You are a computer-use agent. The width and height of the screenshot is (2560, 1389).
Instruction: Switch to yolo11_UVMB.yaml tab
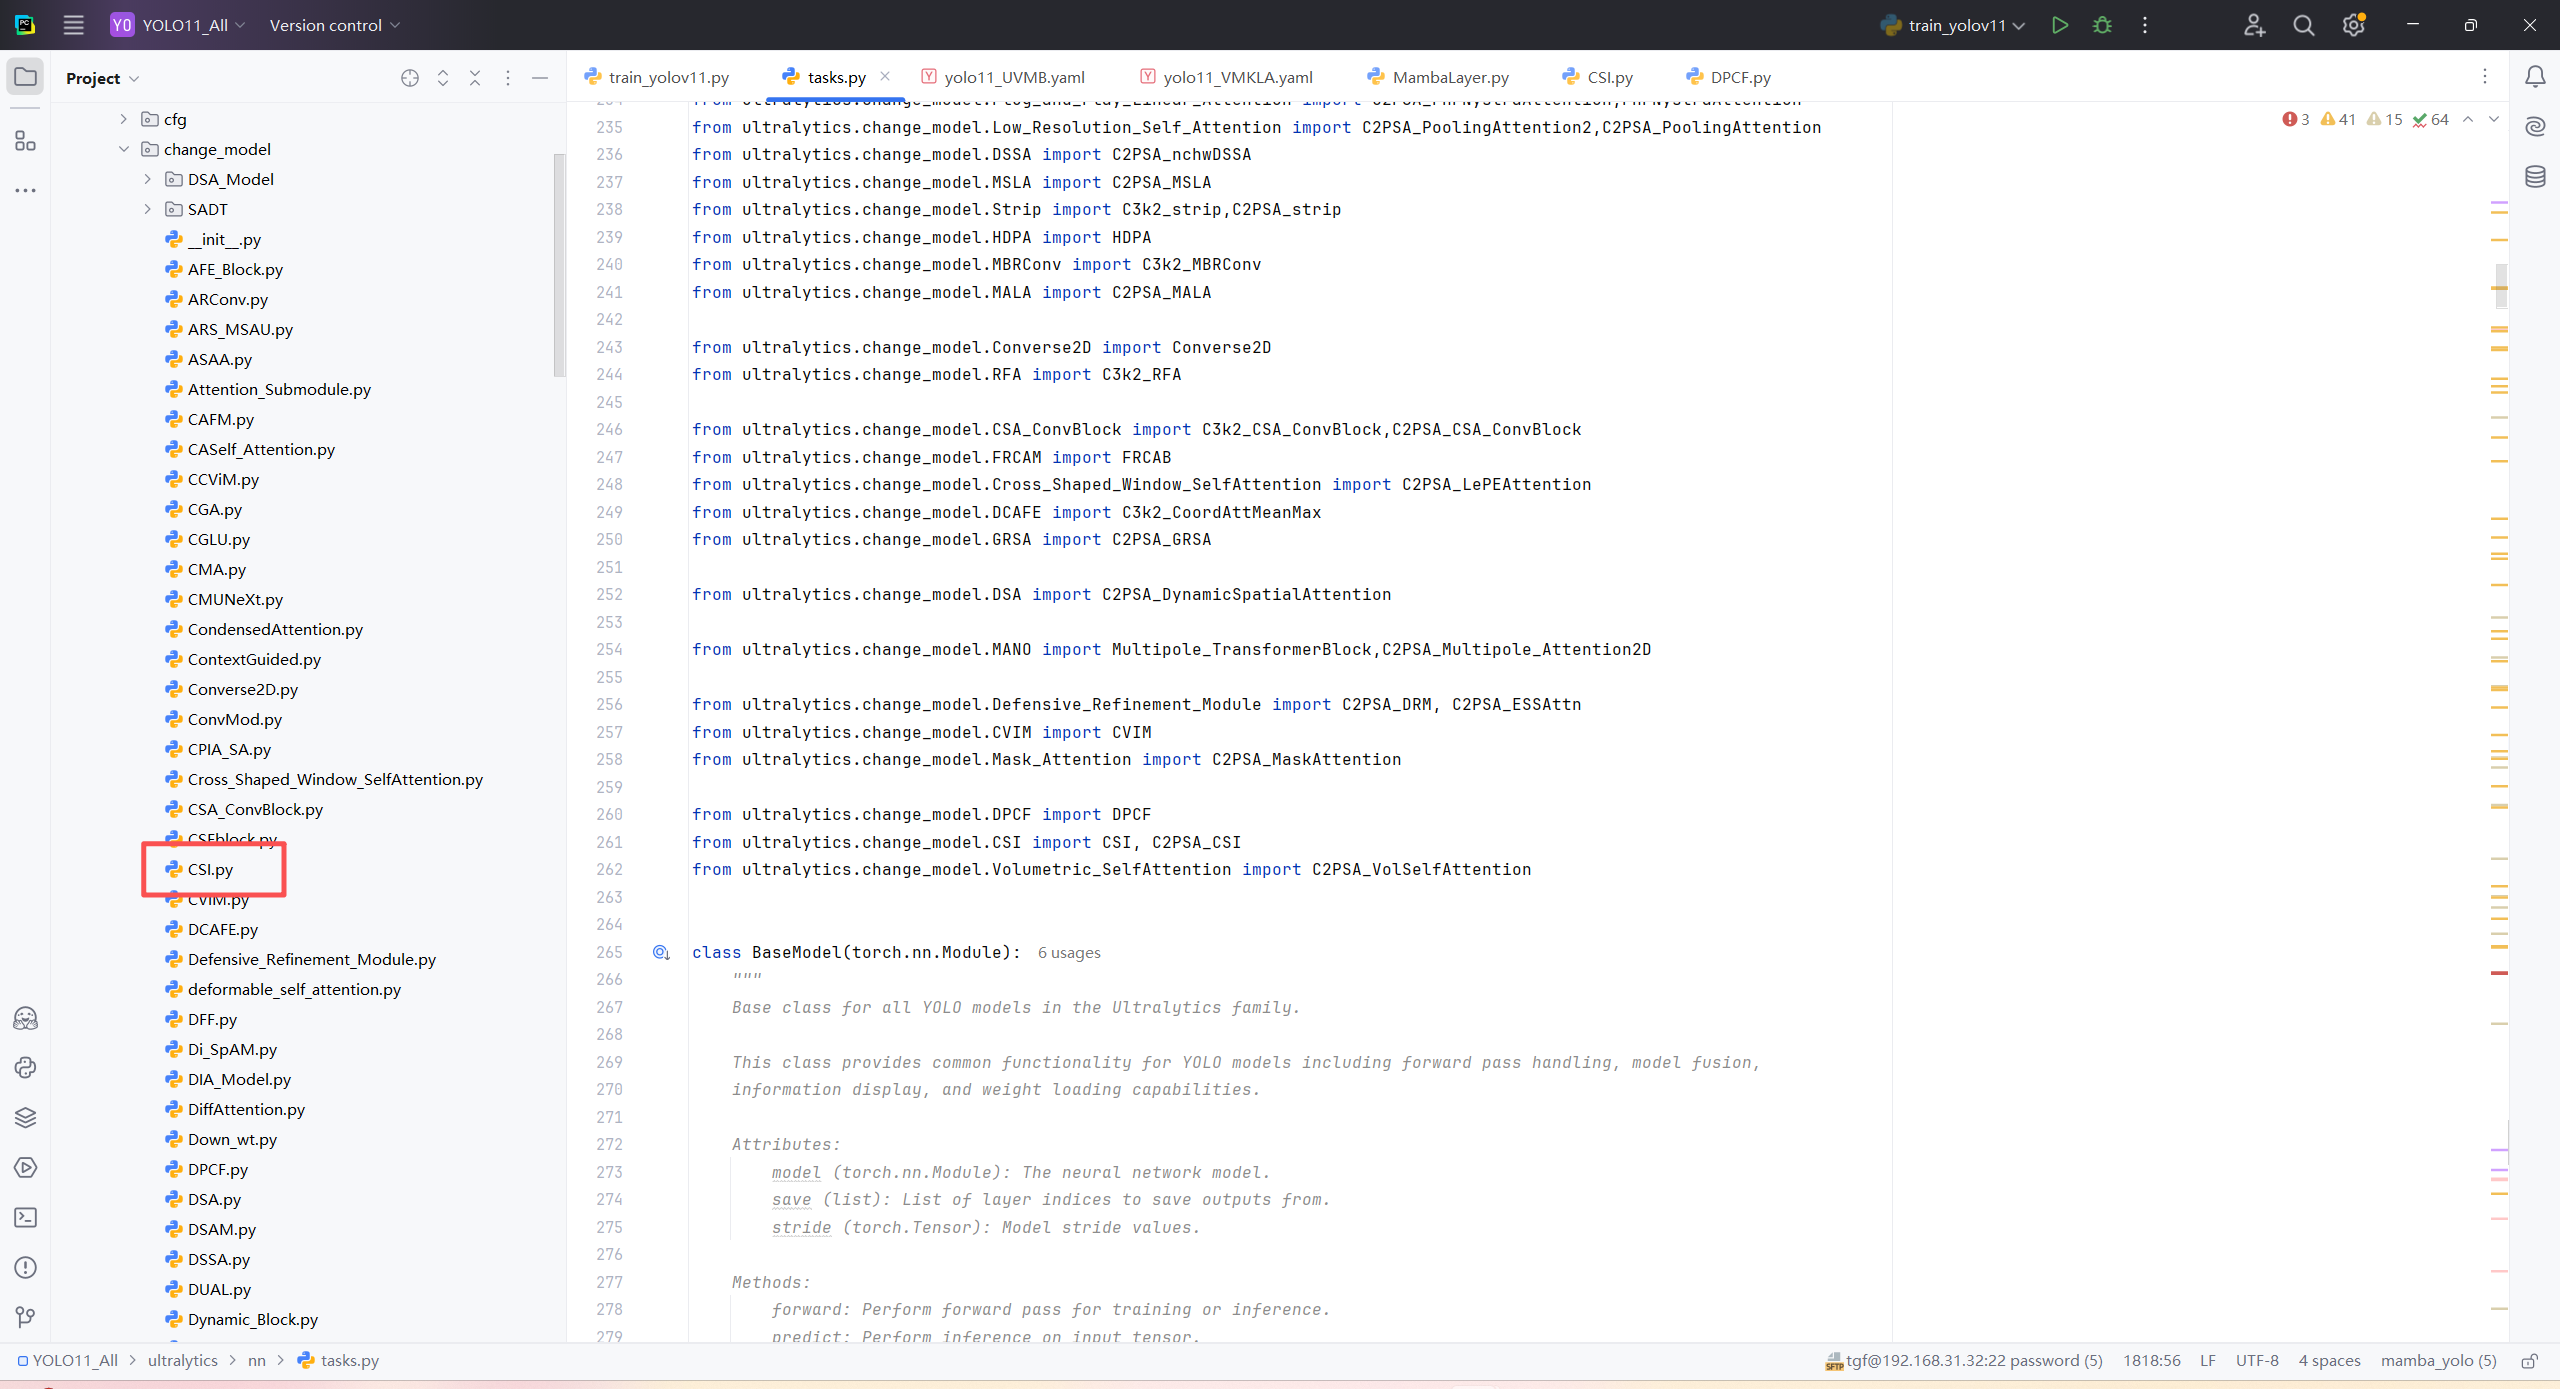pyautogui.click(x=1013, y=77)
